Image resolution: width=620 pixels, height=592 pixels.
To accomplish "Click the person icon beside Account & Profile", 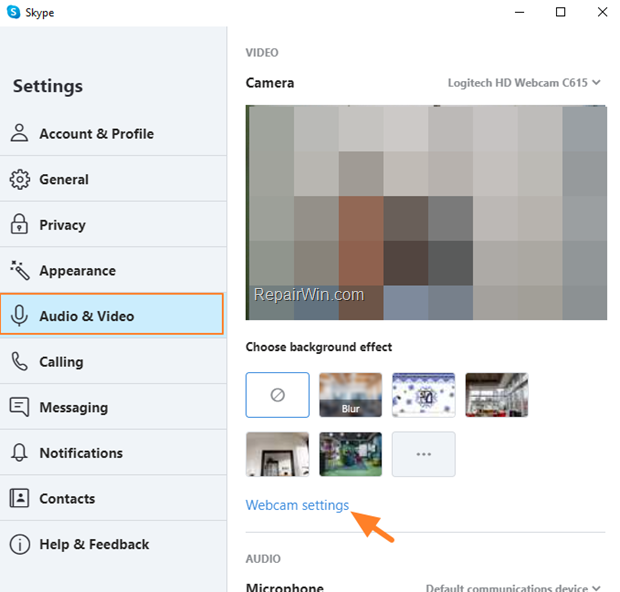I will (19, 133).
